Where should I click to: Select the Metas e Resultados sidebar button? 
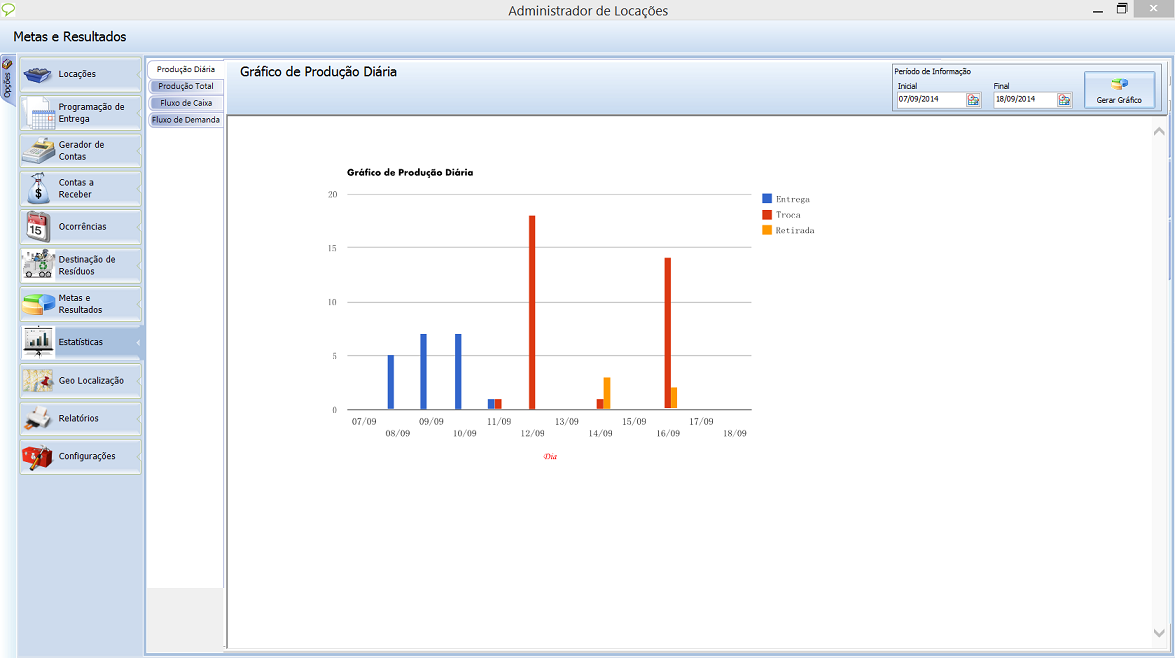coord(80,304)
